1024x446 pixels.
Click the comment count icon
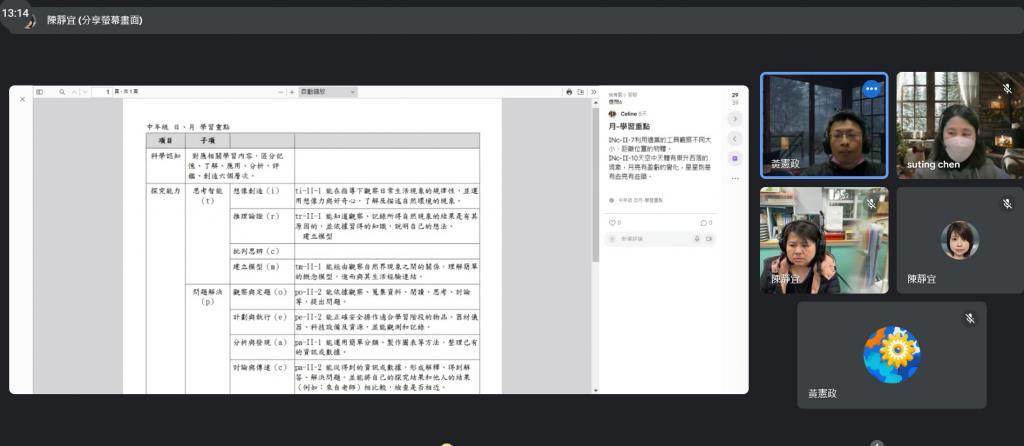tap(704, 222)
